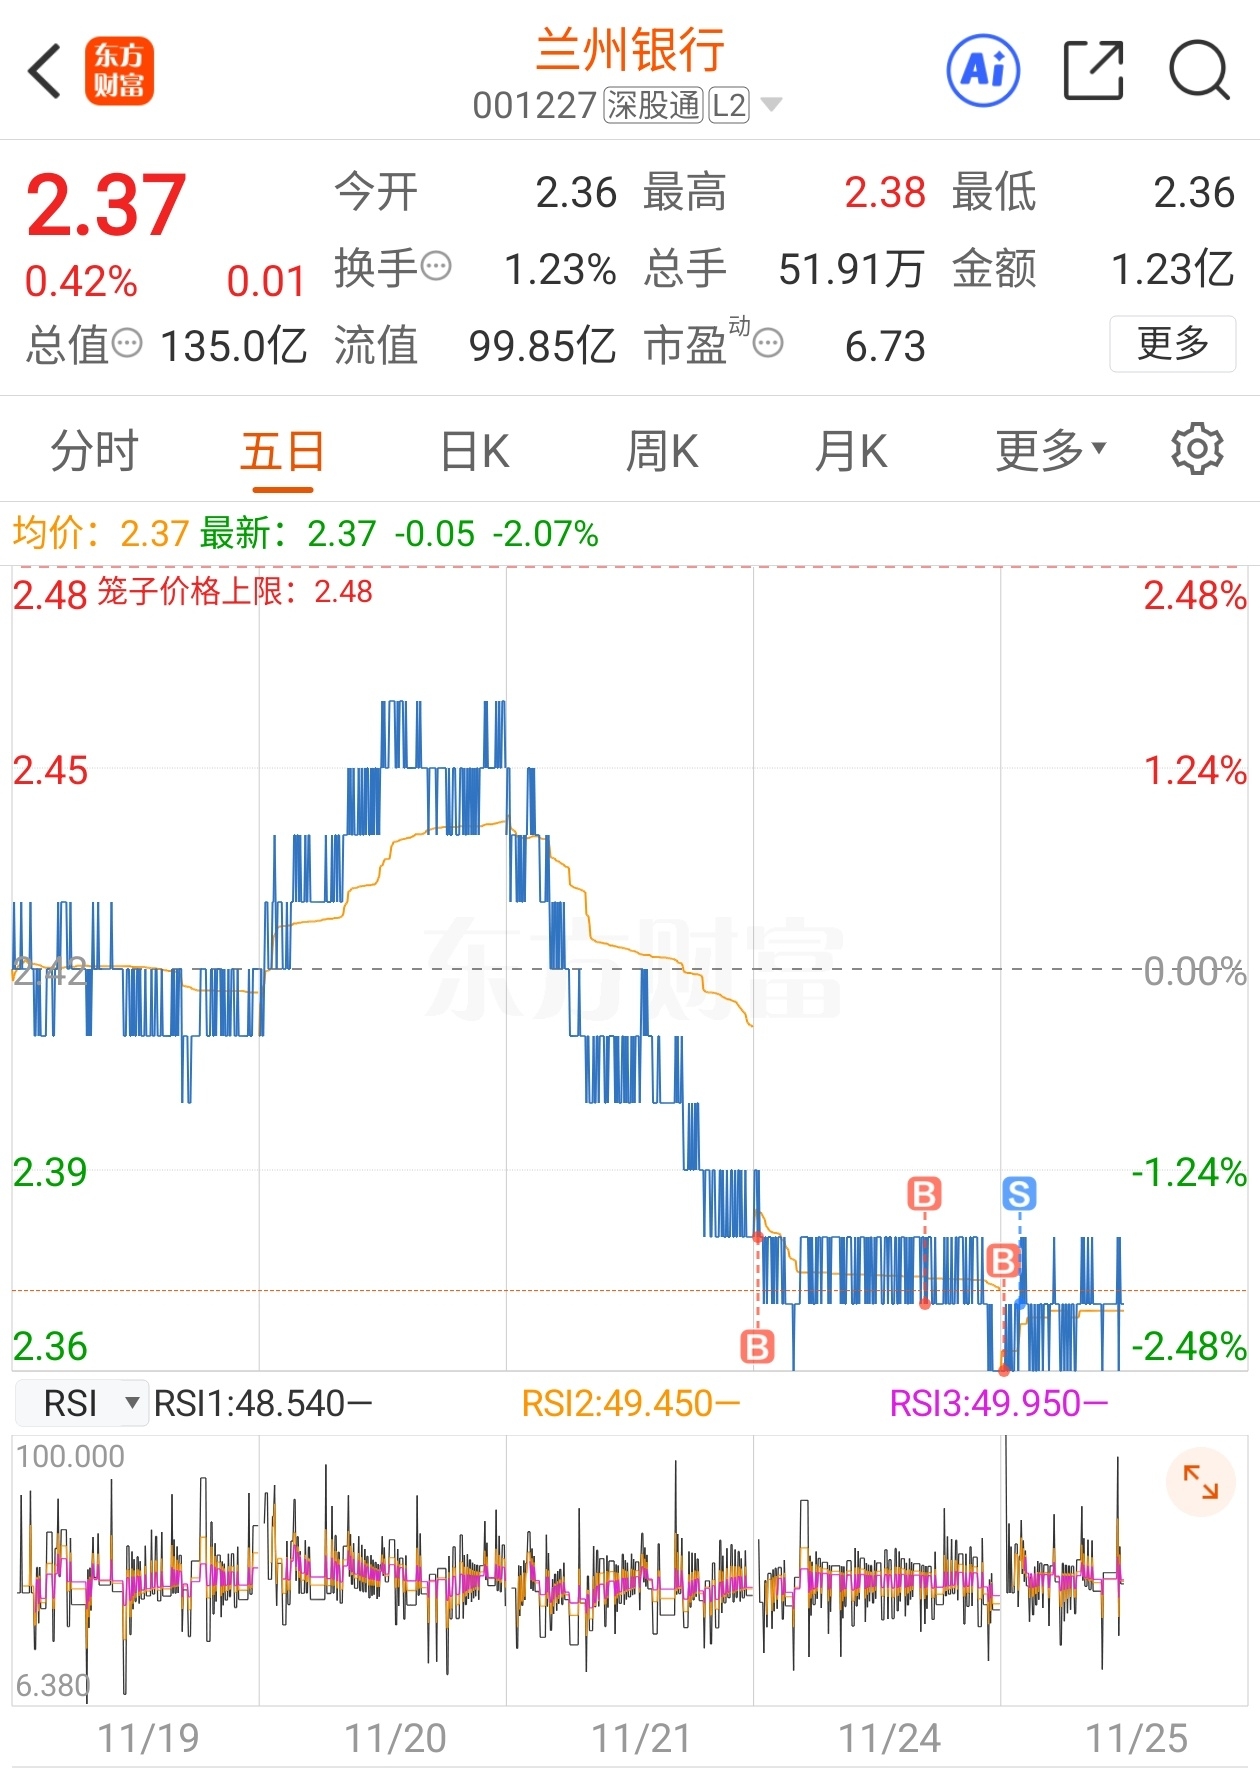Tap info icon beside 总值
This screenshot has width=1260, height=1785.
[x=127, y=344]
